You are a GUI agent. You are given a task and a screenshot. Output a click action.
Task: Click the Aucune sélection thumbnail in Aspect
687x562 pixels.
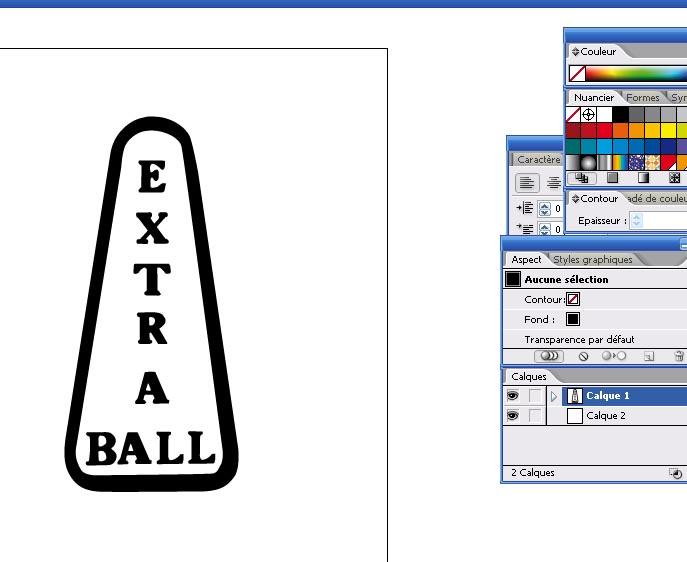click(513, 279)
